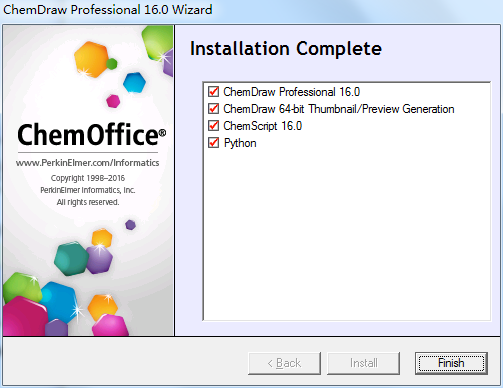Click the ChemOffice logo text
The width and height of the screenshot is (503, 388).
pyautogui.click(x=91, y=134)
